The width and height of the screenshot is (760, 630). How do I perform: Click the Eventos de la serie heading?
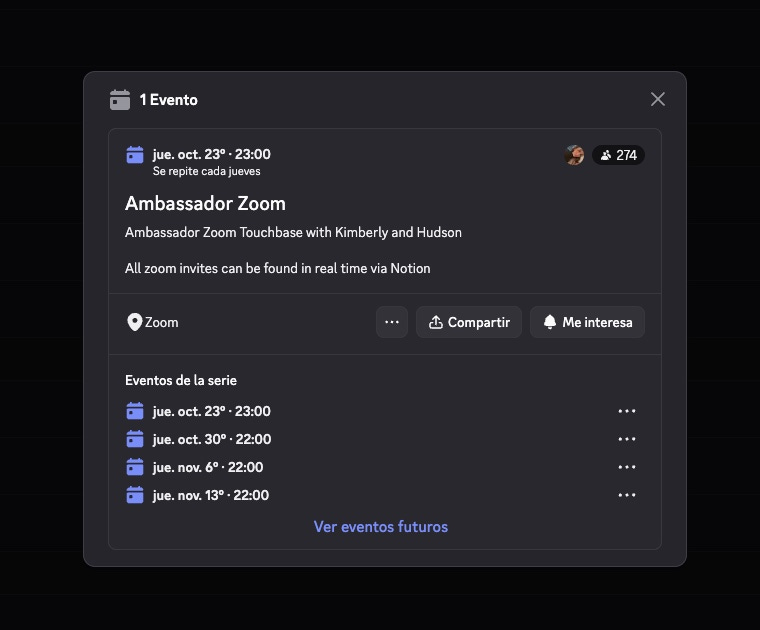(x=181, y=380)
